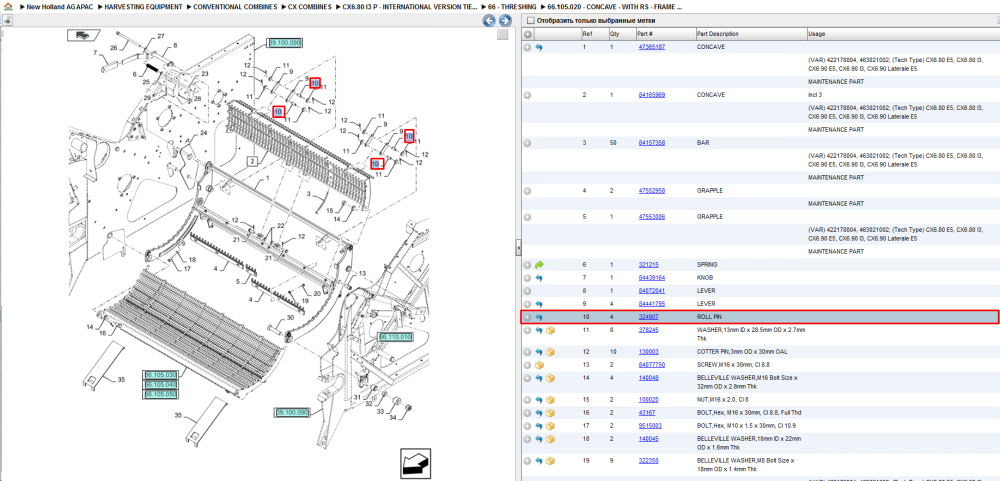
Task: Sort by the Ref column header
Action: [x=594, y=34]
